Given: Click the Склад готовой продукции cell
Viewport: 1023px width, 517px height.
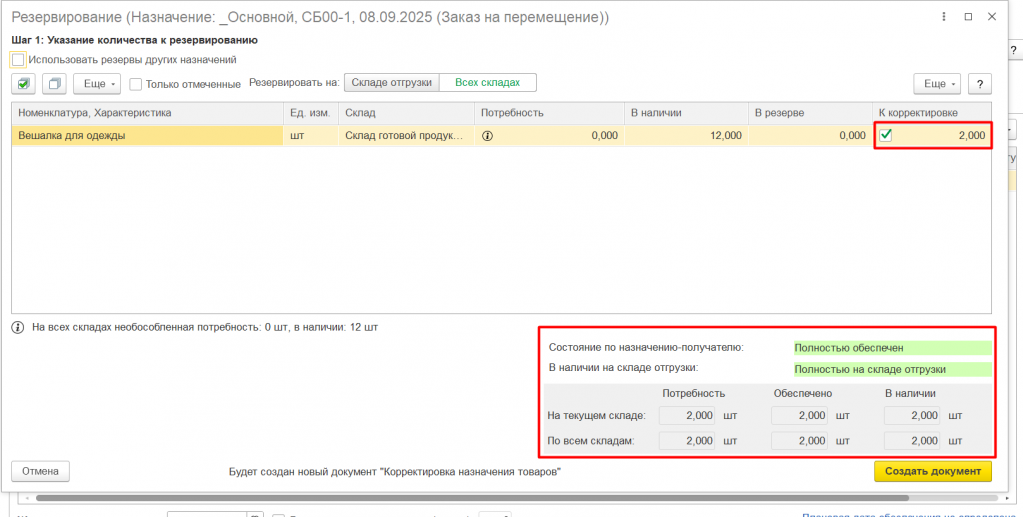Looking at the screenshot, I should [x=406, y=136].
